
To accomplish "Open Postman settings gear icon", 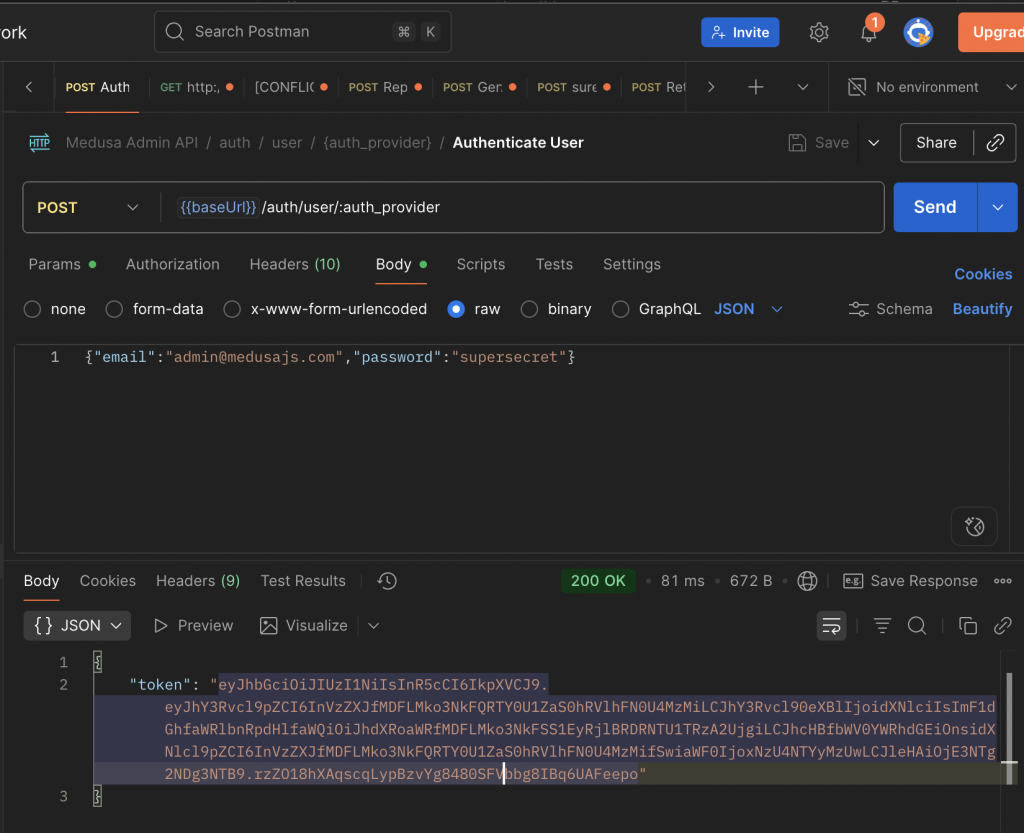I will [x=819, y=32].
